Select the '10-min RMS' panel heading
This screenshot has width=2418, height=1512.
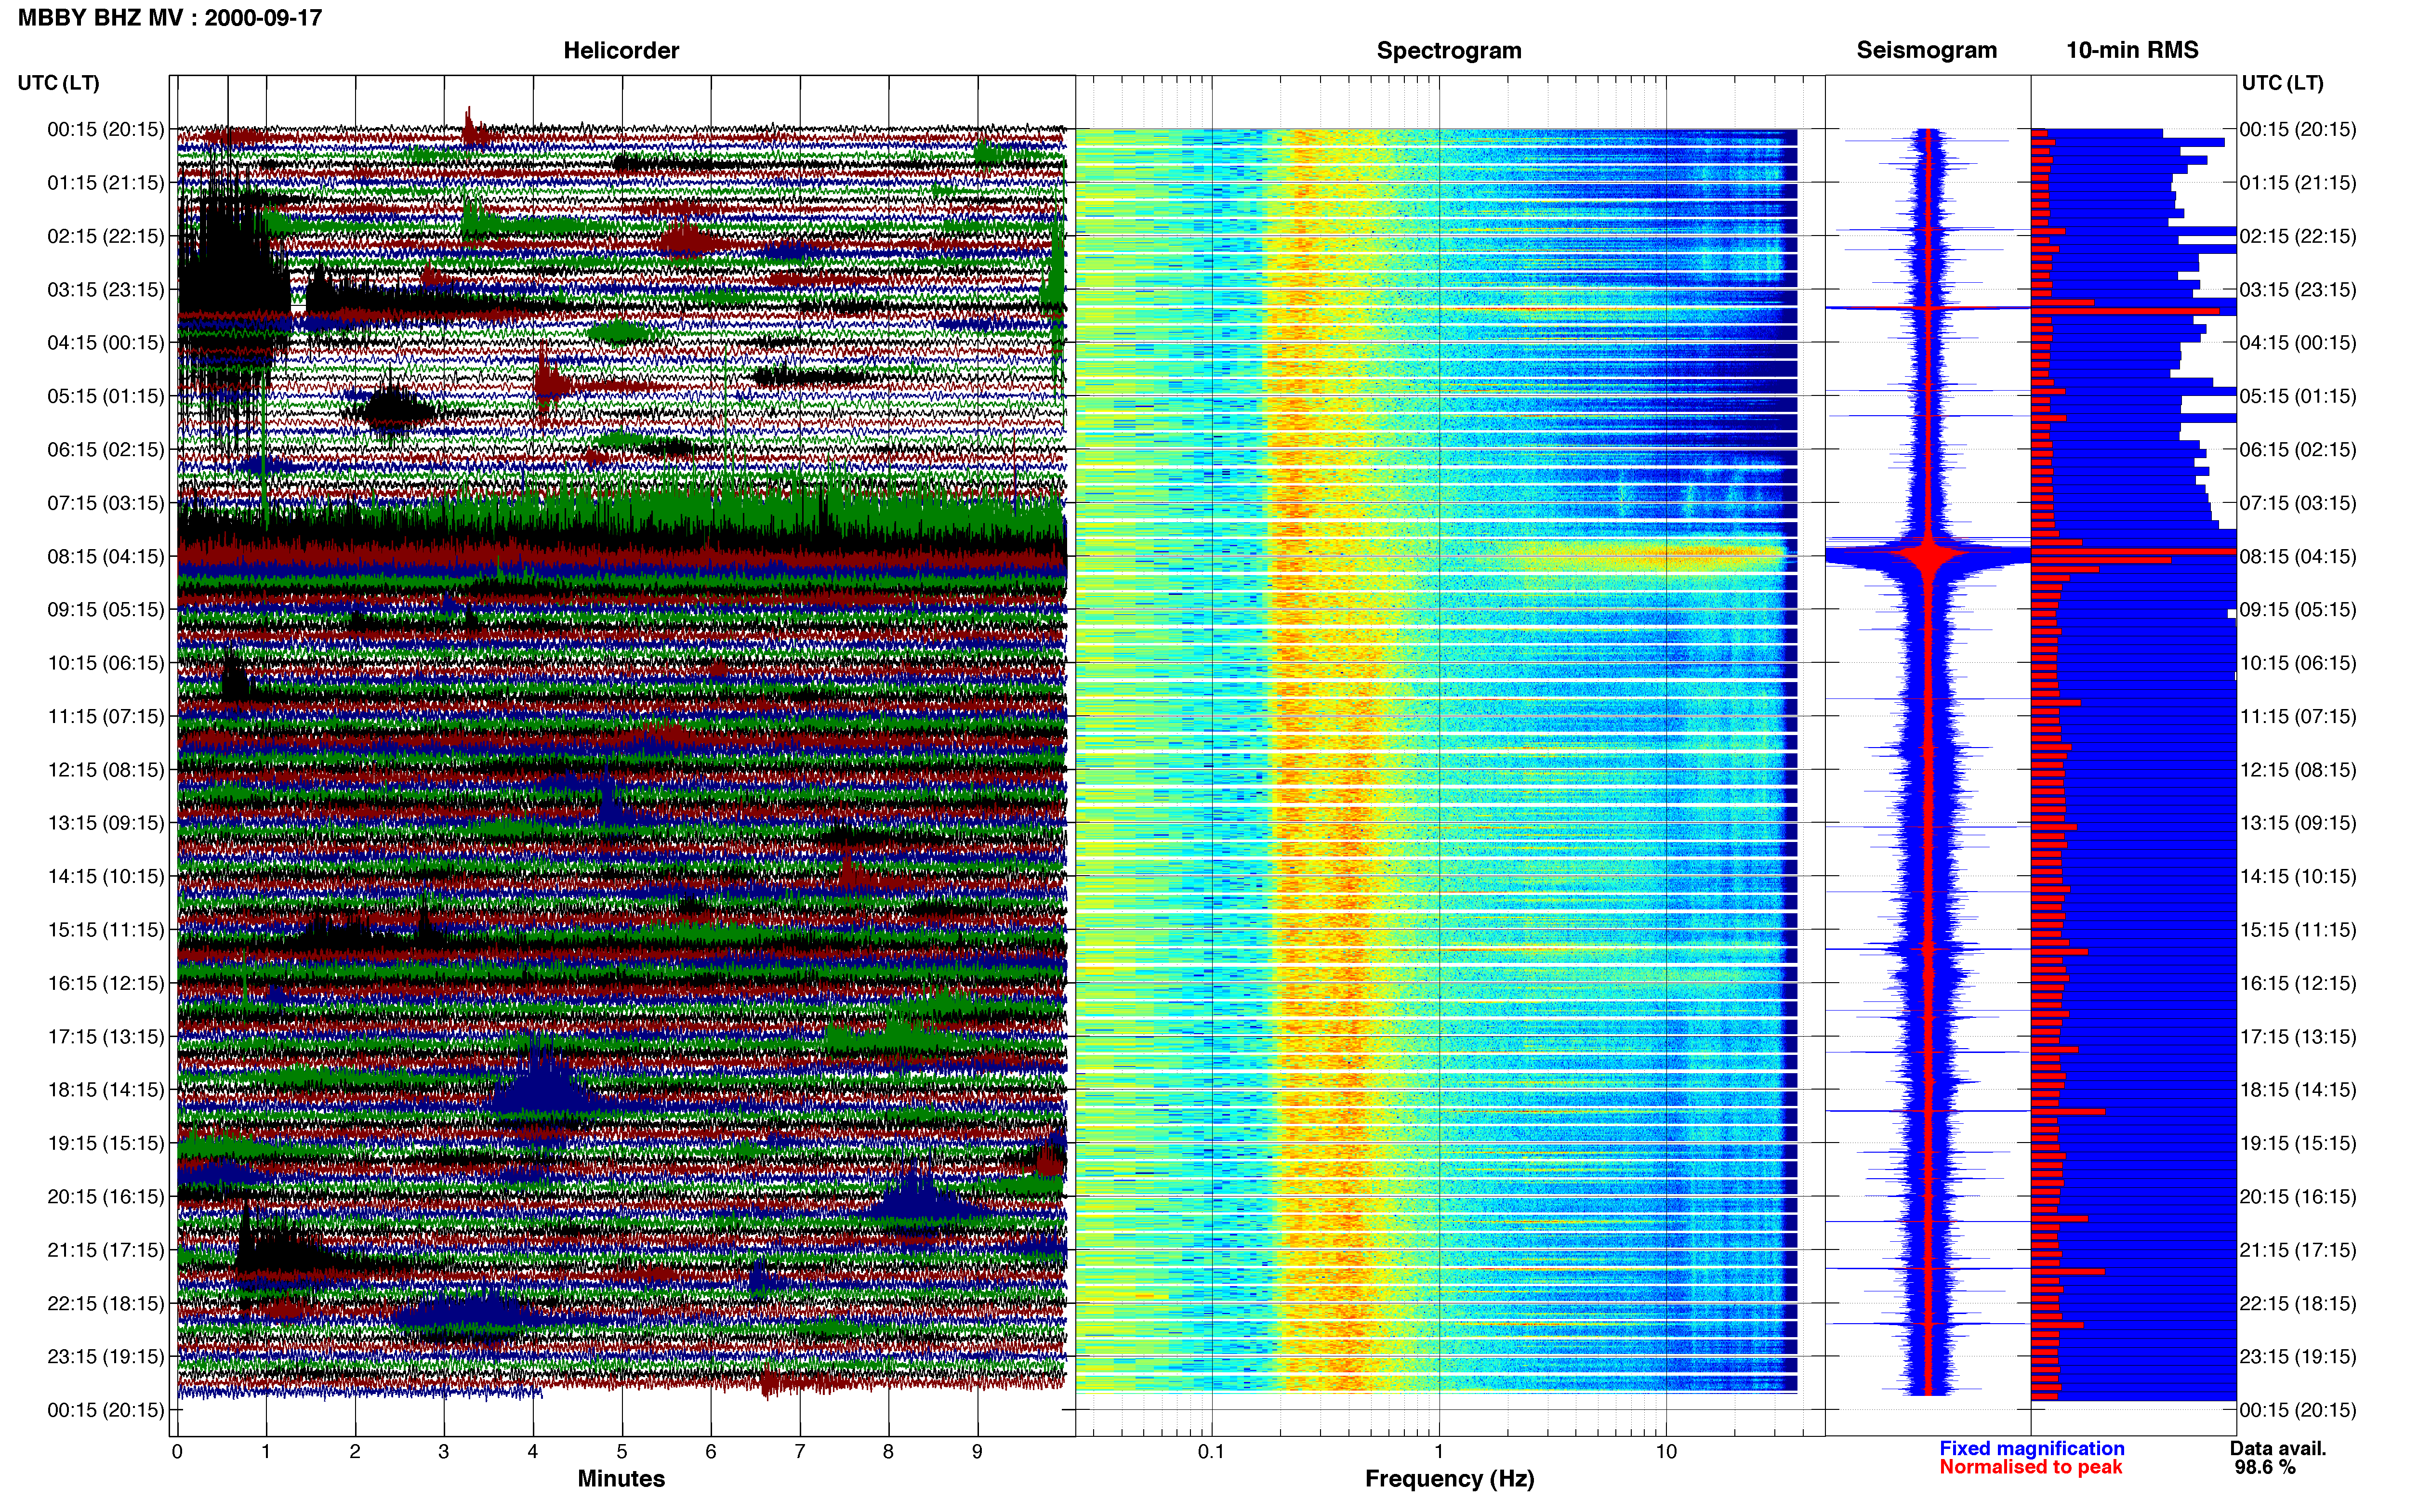point(2132,51)
